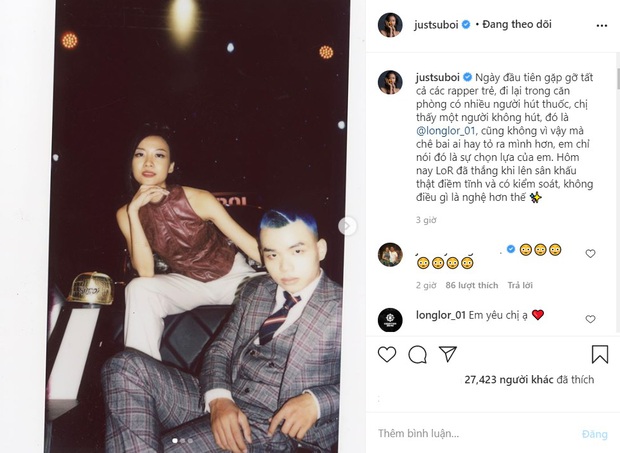View the 86 lượt thích likes list
The width and height of the screenshot is (620, 453).
tap(471, 285)
